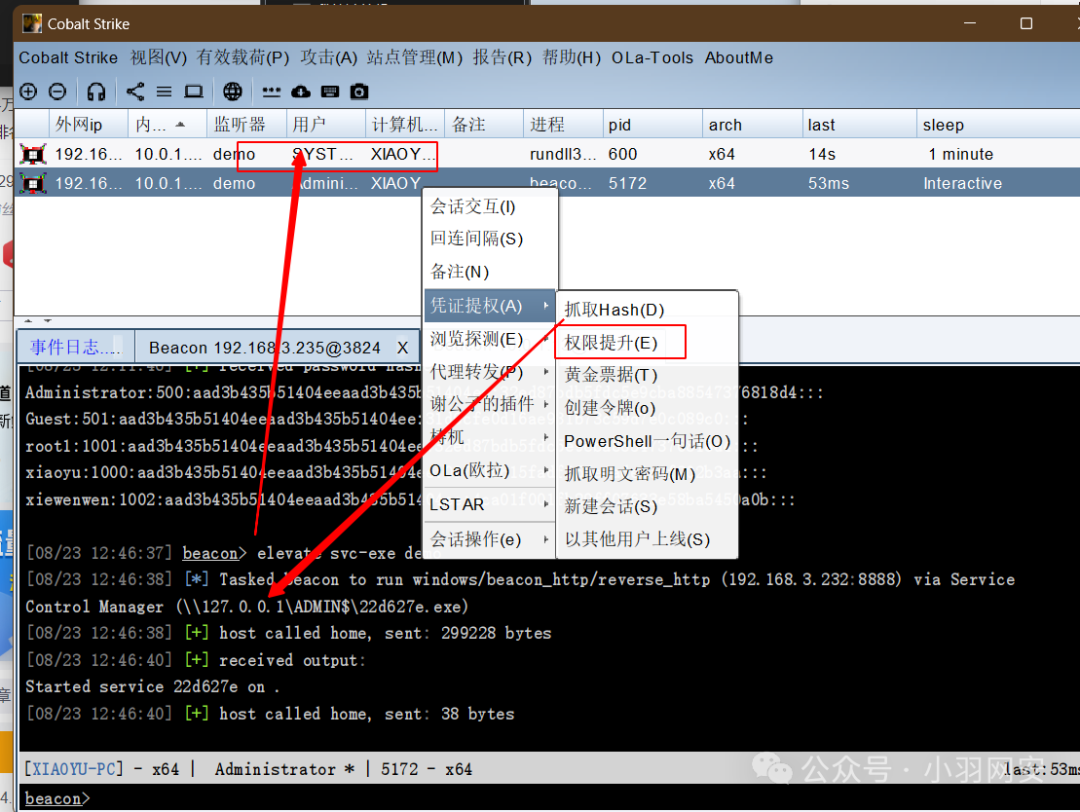Click the beacon icon of the pid 5172 row

click(33, 183)
